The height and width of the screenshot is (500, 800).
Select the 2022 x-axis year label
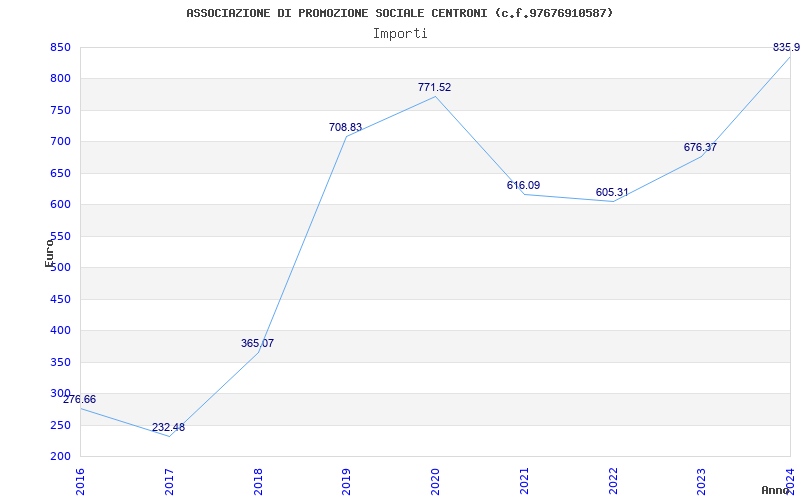click(x=613, y=482)
